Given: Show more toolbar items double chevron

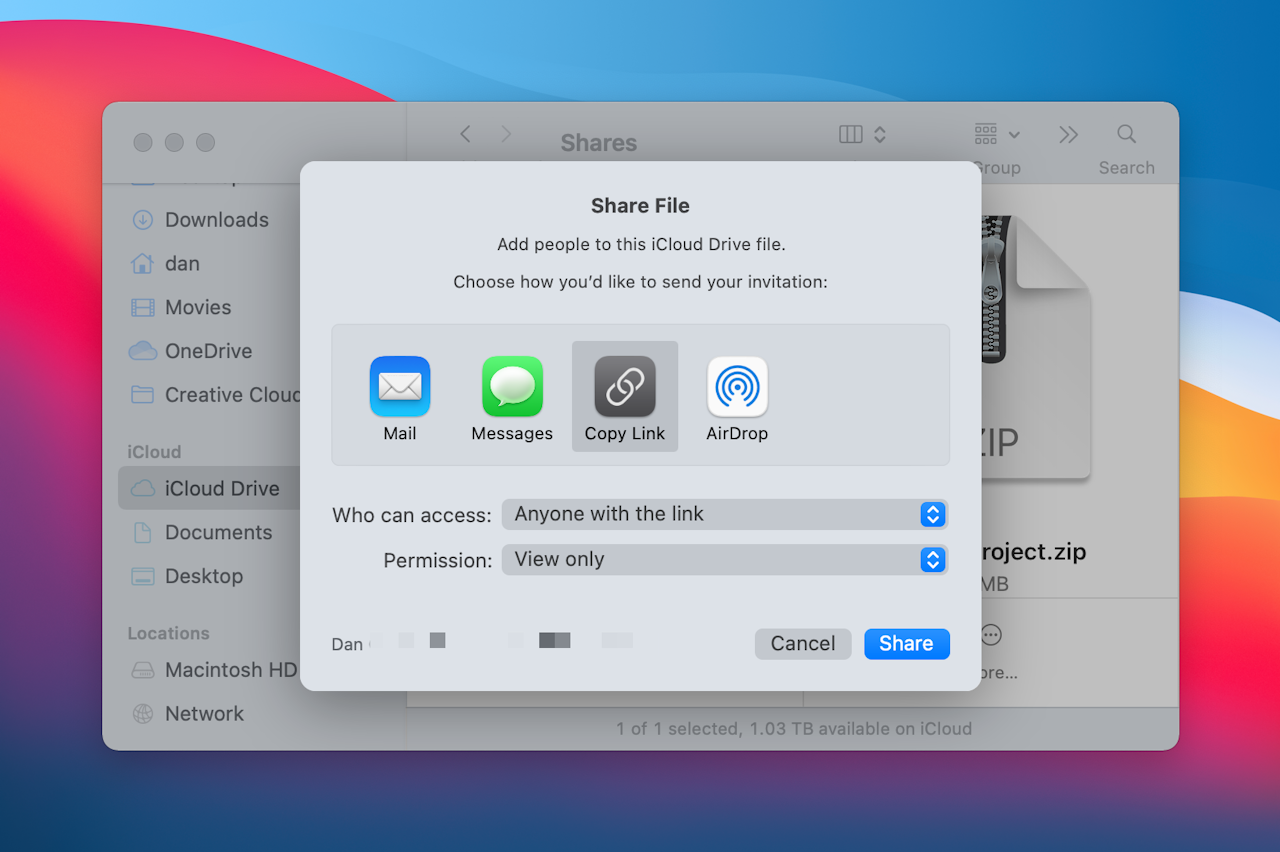Looking at the screenshot, I should coord(1068,134).
